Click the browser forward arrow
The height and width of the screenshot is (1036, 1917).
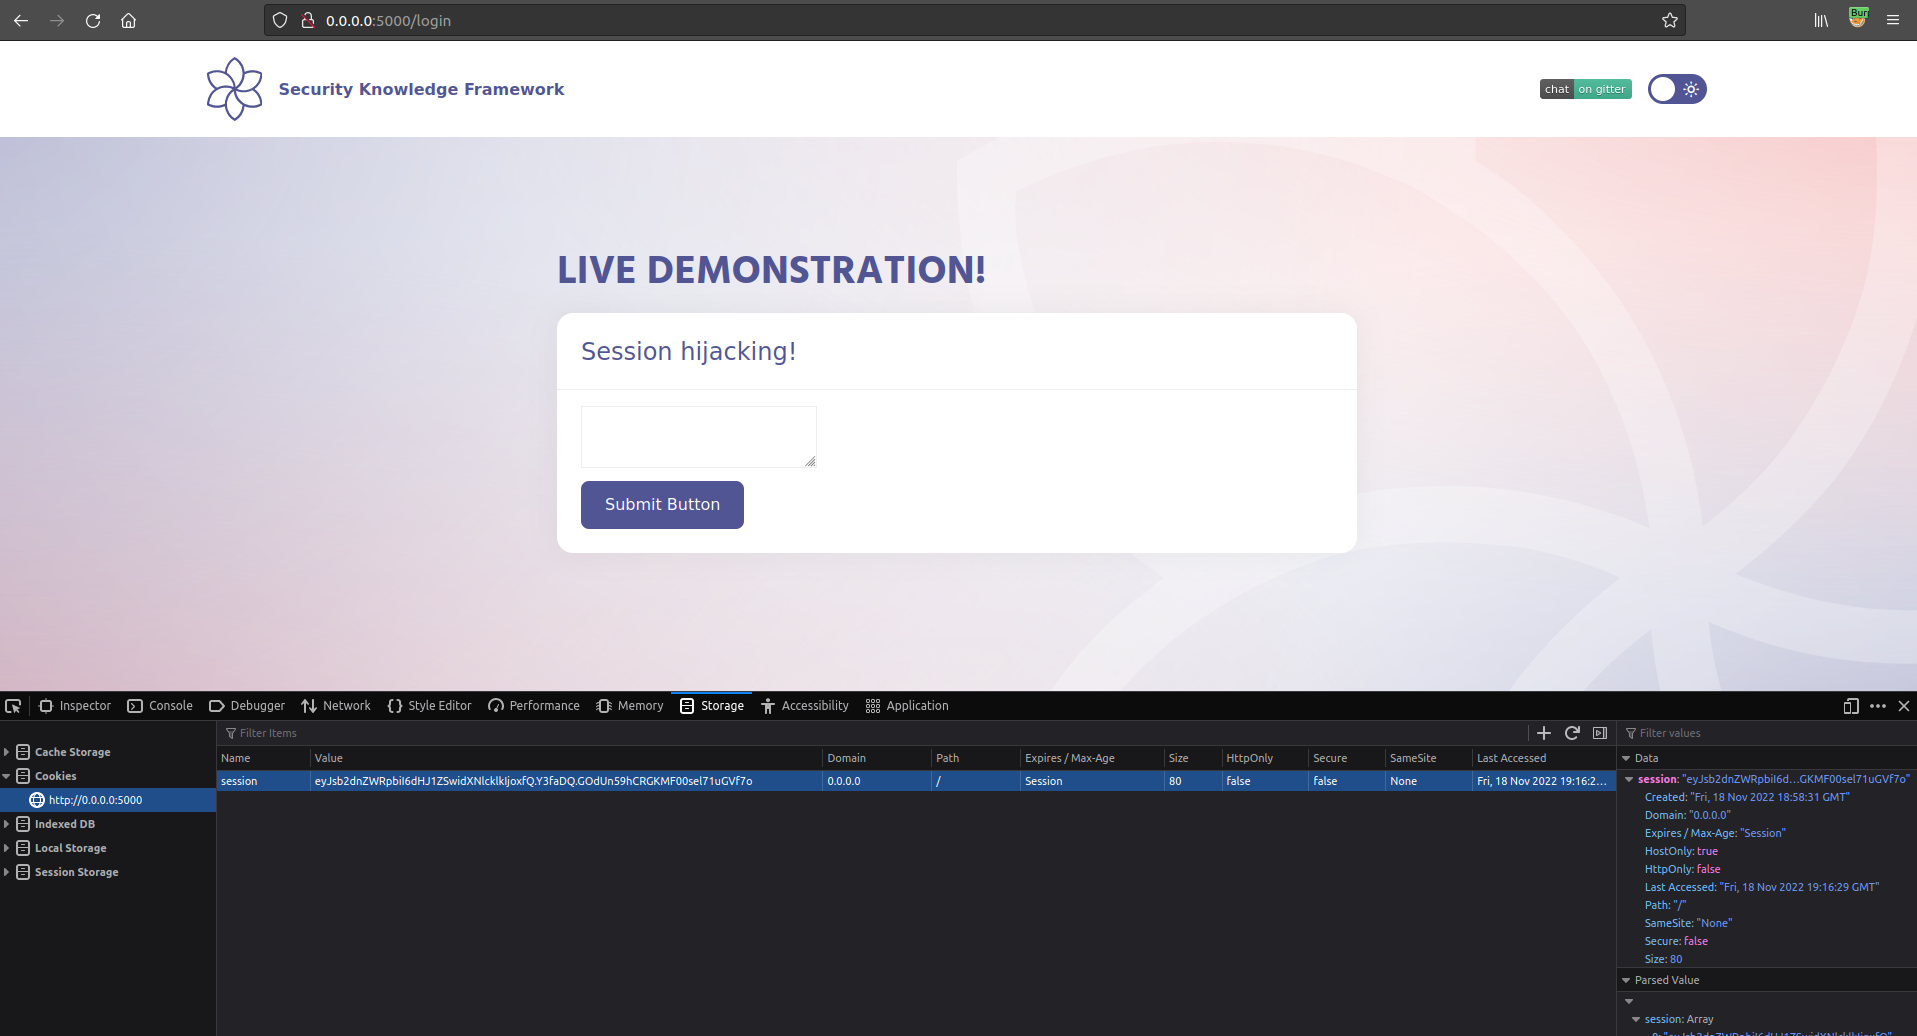coord(57,20)
